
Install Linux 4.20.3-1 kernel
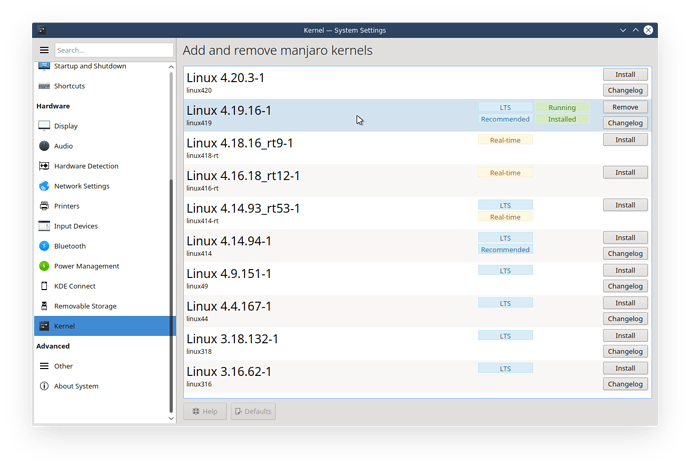coord(625,74)
